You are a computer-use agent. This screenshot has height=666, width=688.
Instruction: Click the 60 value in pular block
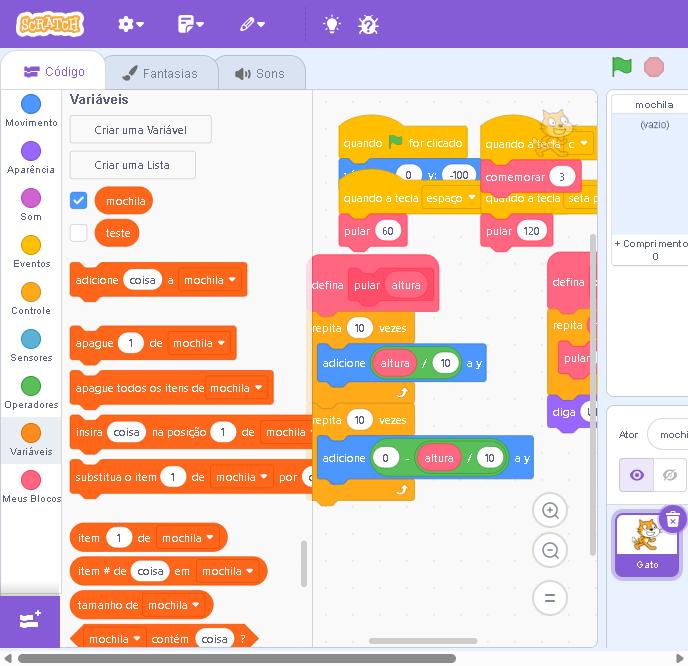pos(388,231)
